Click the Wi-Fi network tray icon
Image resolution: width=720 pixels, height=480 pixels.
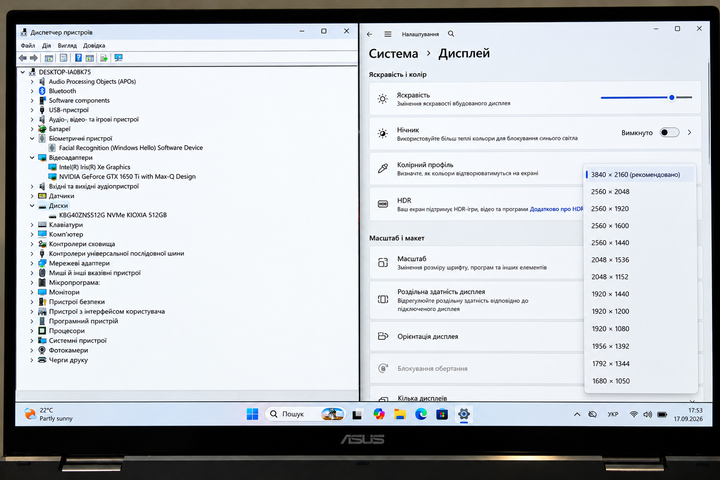pyautogui.click(x=634, y=414)
